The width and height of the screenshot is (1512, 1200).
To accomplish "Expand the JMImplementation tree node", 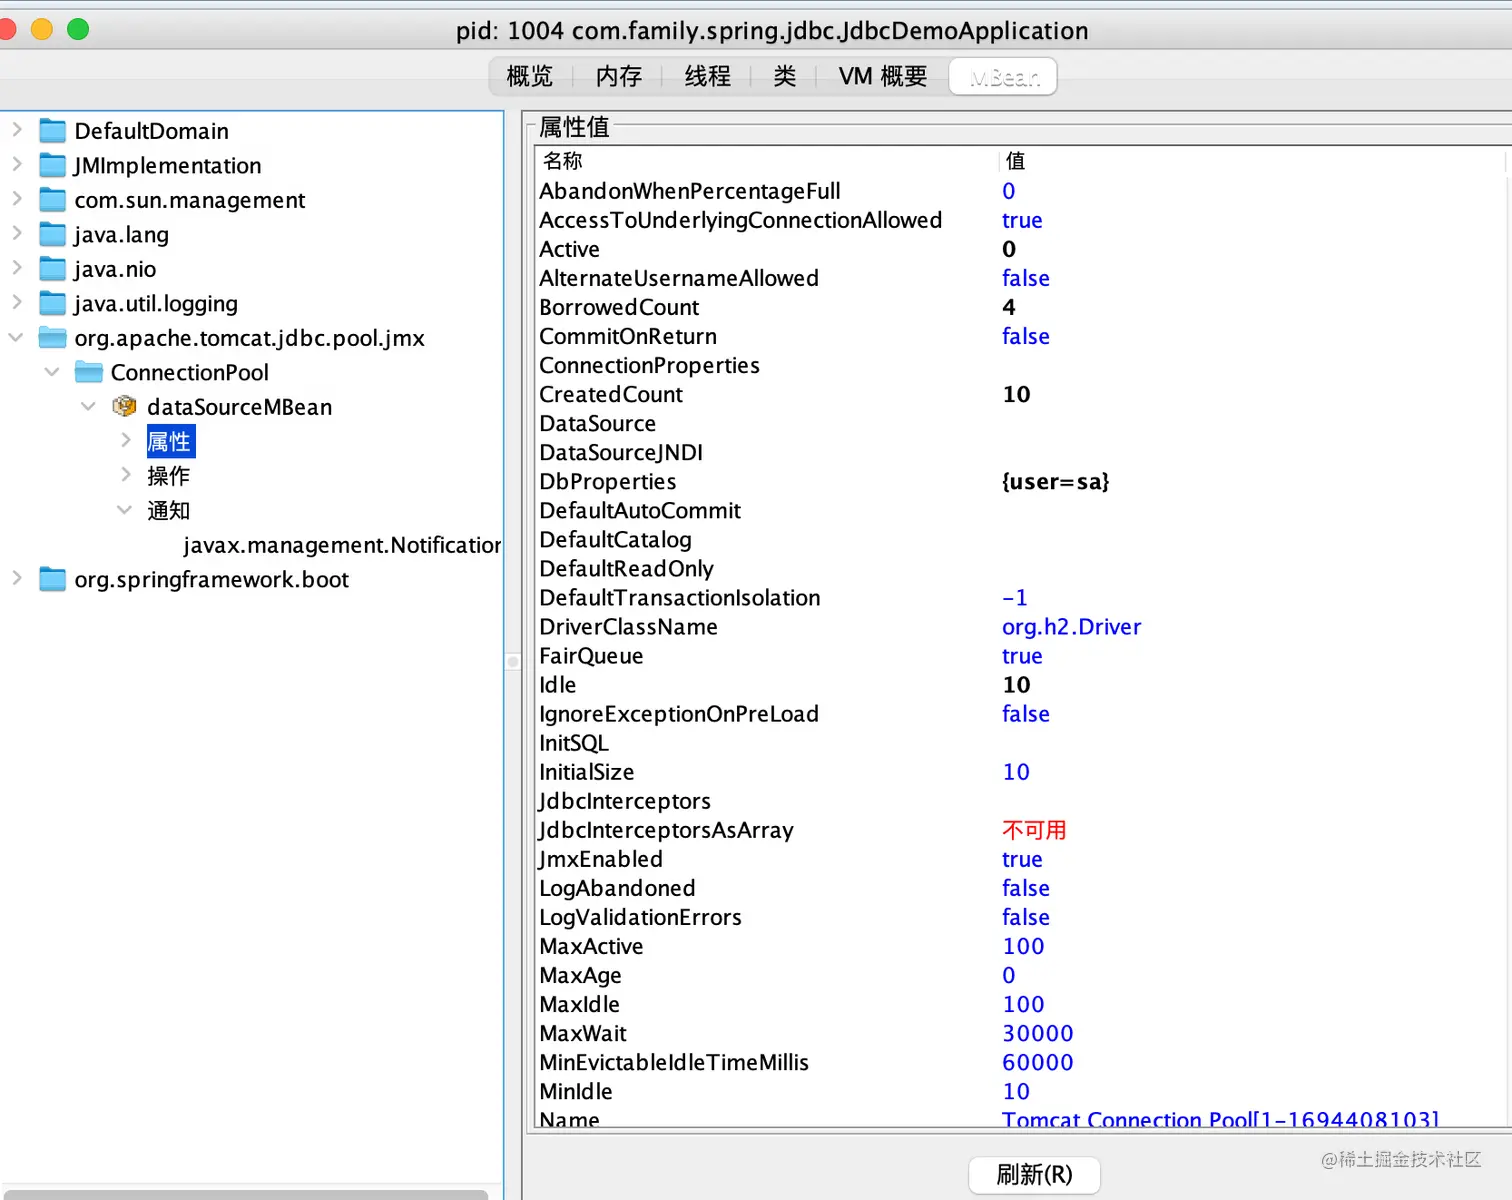I will (17, 164).
